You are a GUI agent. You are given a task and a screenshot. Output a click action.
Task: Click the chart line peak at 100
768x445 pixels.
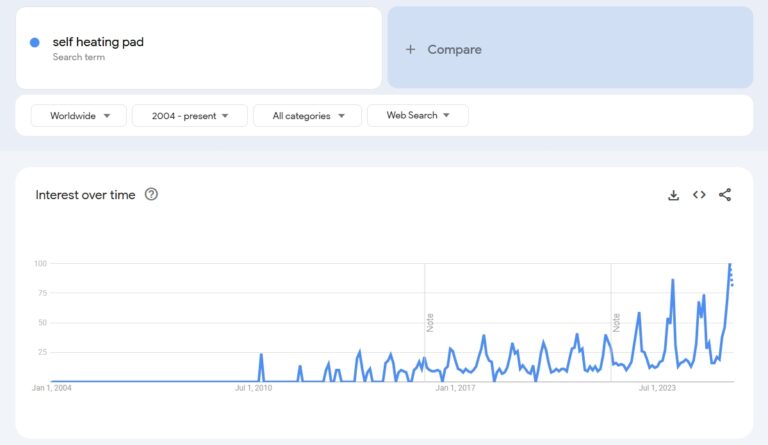pyautogui.click(x=730, y=265)
